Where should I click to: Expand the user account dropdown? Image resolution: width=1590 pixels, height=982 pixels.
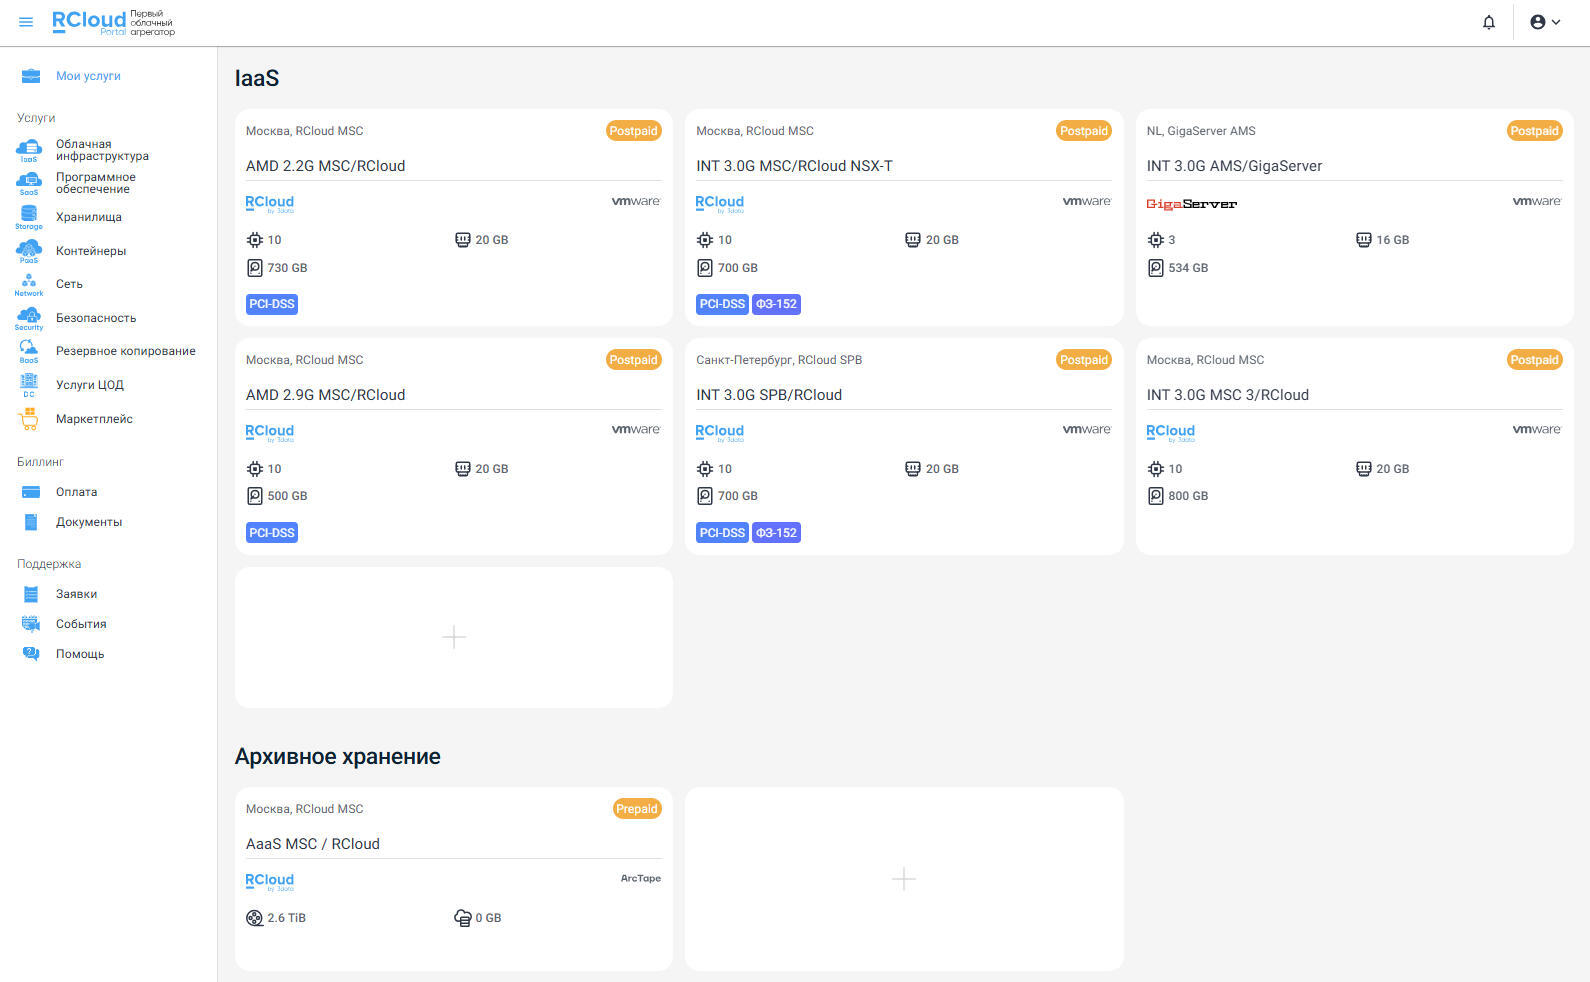[x=1544, y=22]
